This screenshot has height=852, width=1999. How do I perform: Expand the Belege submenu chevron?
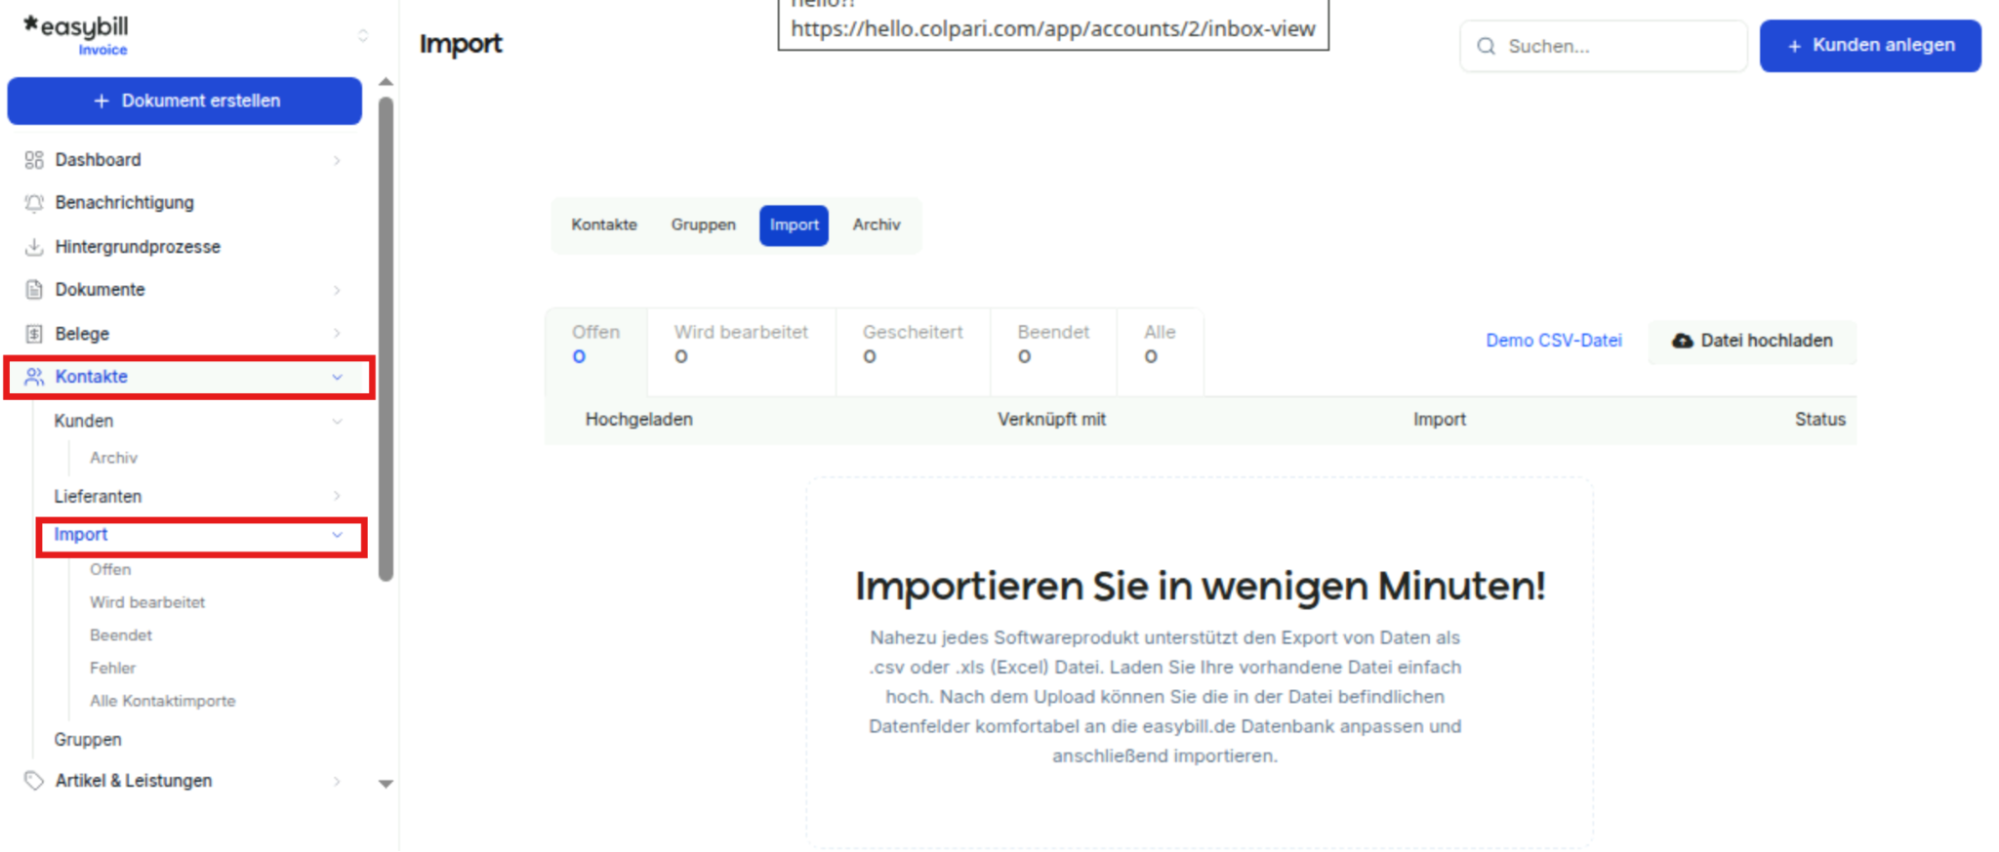point(337,334)
